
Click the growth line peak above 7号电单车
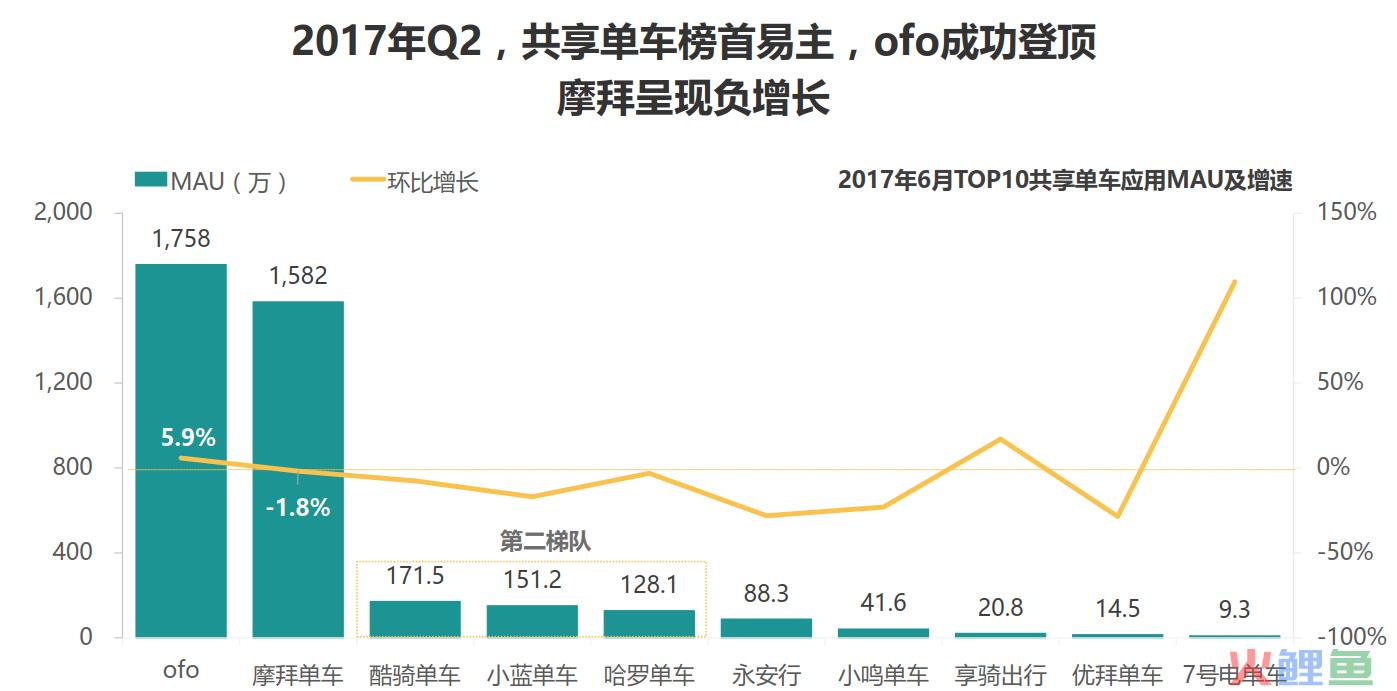pos(1234,283)
